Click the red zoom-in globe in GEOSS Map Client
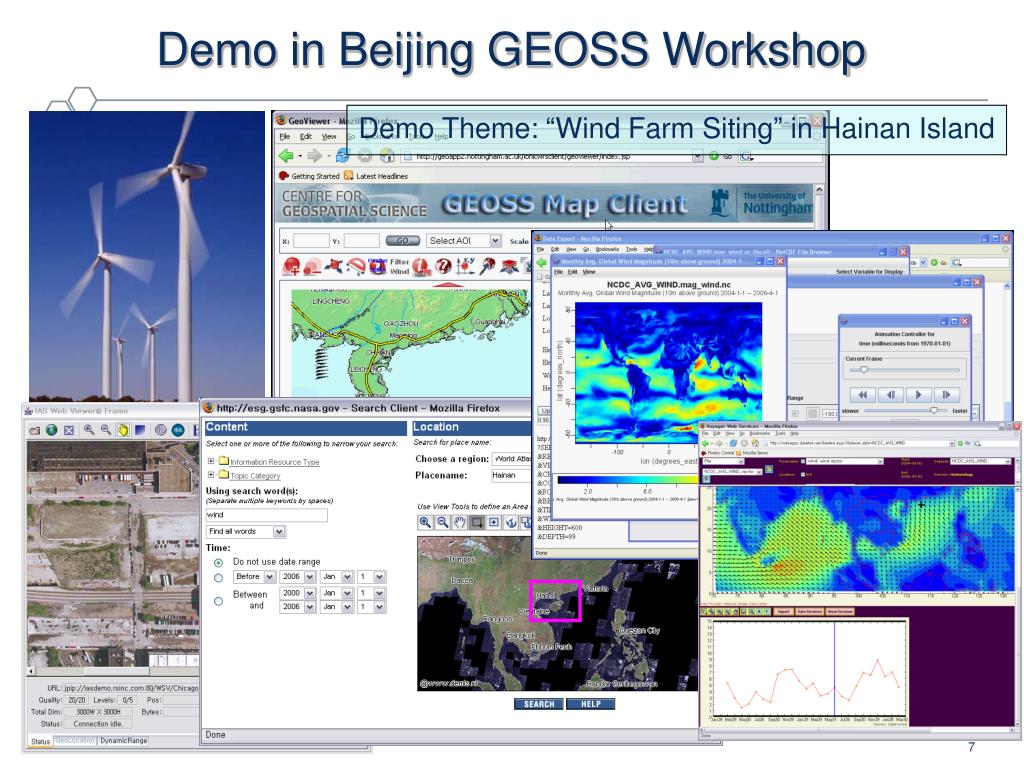The height and width of the screenshot is (768, 1024). pyautogui.click(x=292, y=266)
